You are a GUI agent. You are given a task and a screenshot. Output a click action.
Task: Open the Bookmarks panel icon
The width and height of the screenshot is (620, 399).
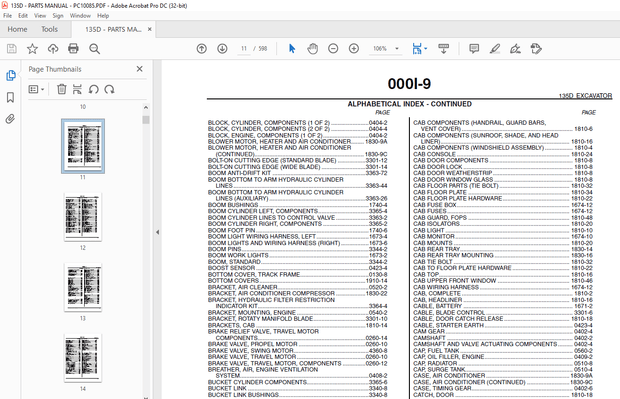(x=11, y=97)
